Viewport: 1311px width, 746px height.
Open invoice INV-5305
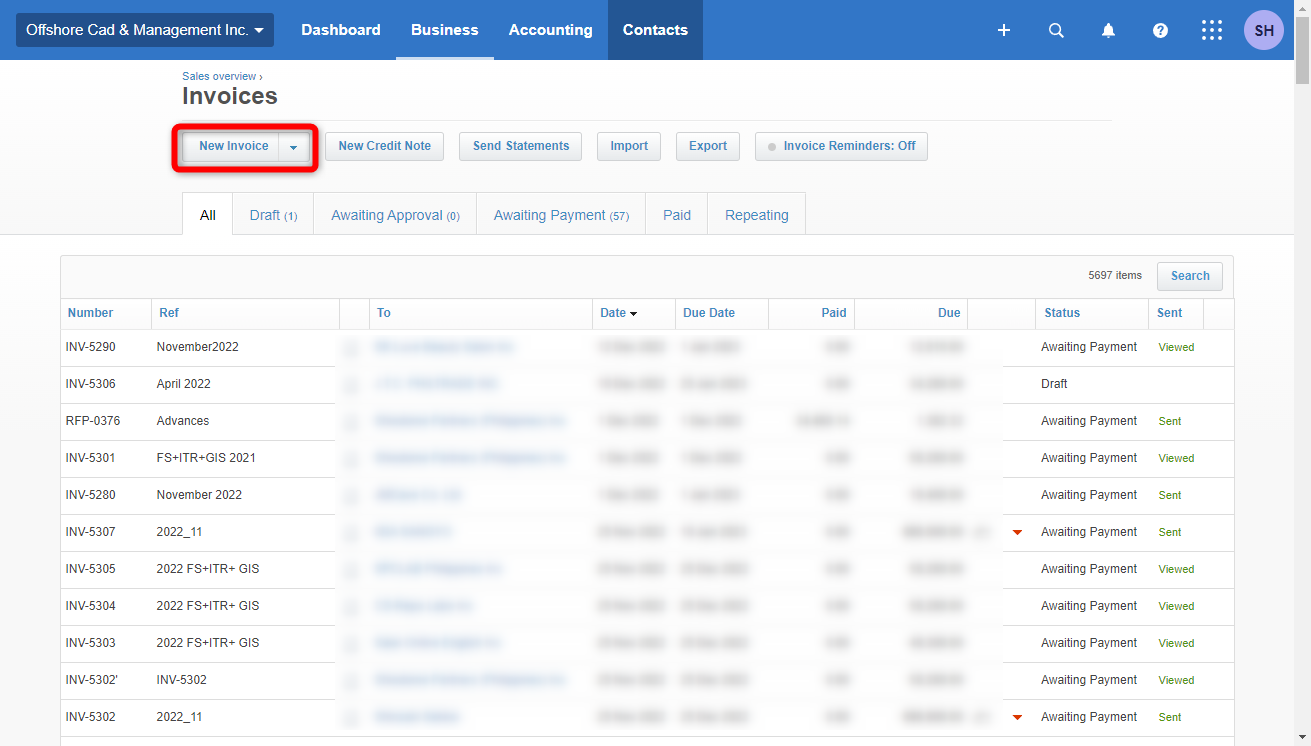[90, 569]
